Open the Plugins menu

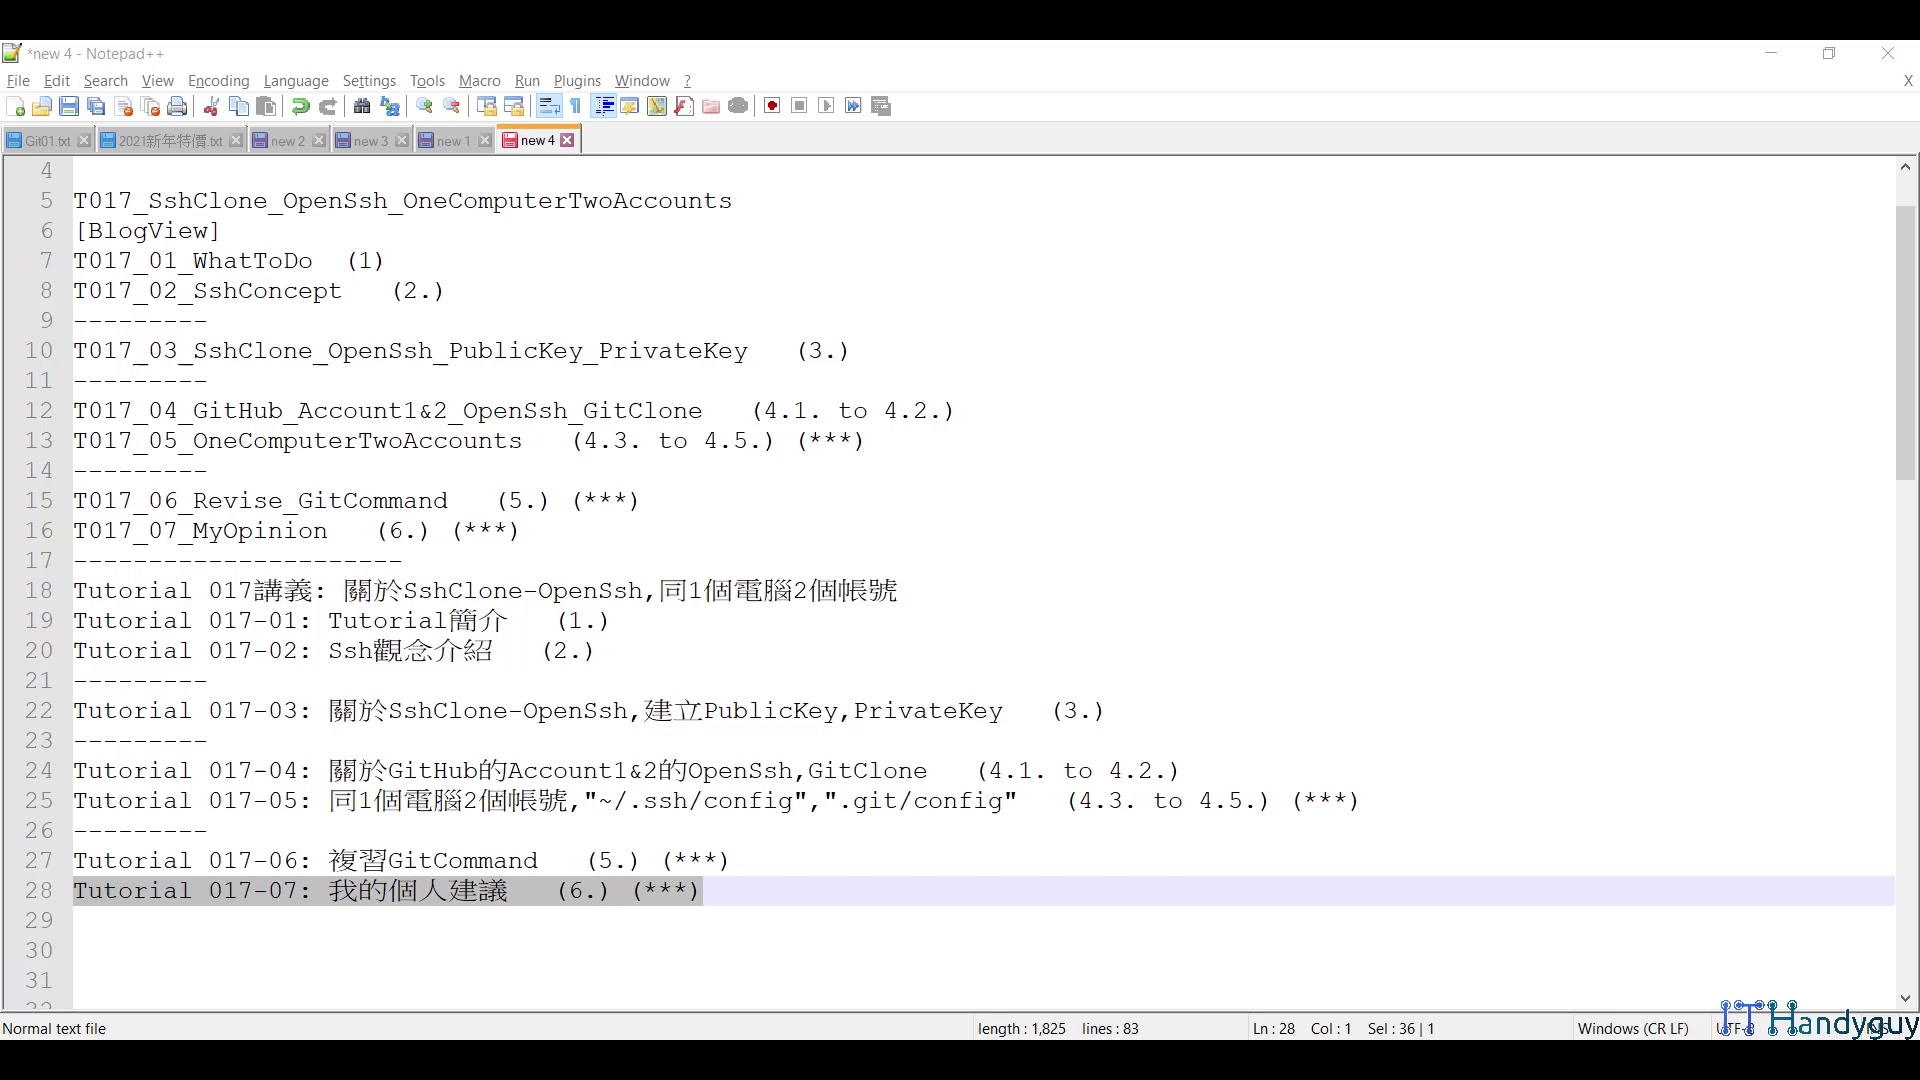(577, 81)
